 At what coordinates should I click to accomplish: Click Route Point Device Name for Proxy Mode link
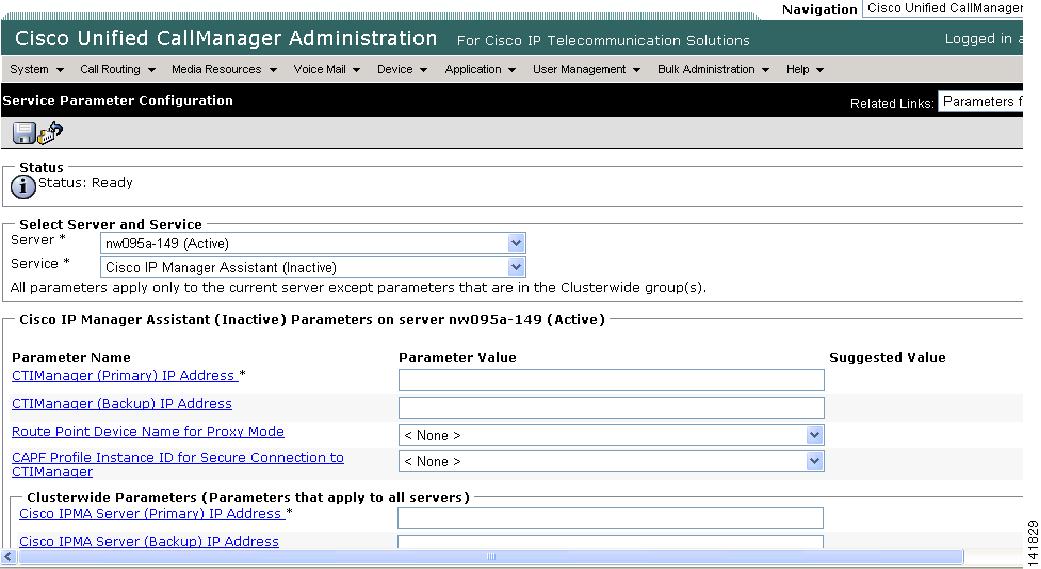148,432
